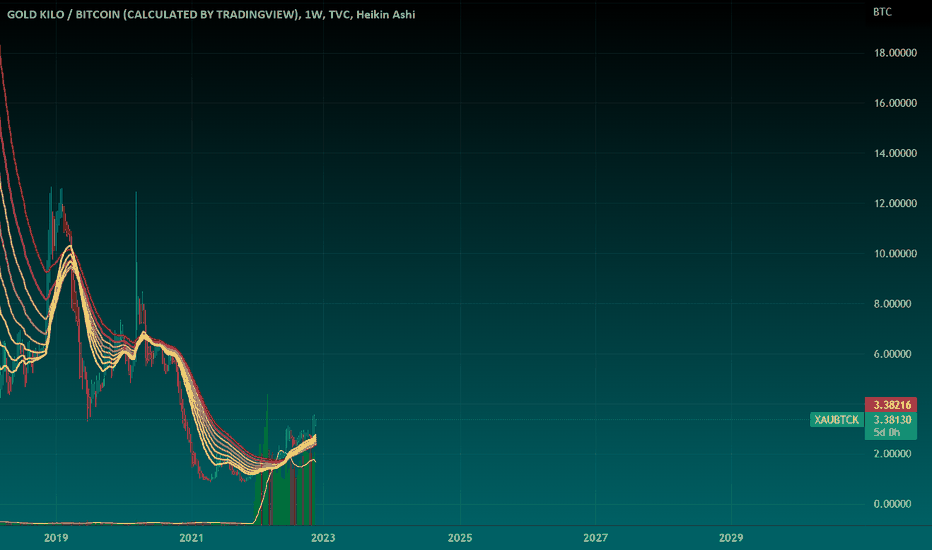932x550 pixels.
Task: Click the 2023 label on the time axis
Action: 323,538
